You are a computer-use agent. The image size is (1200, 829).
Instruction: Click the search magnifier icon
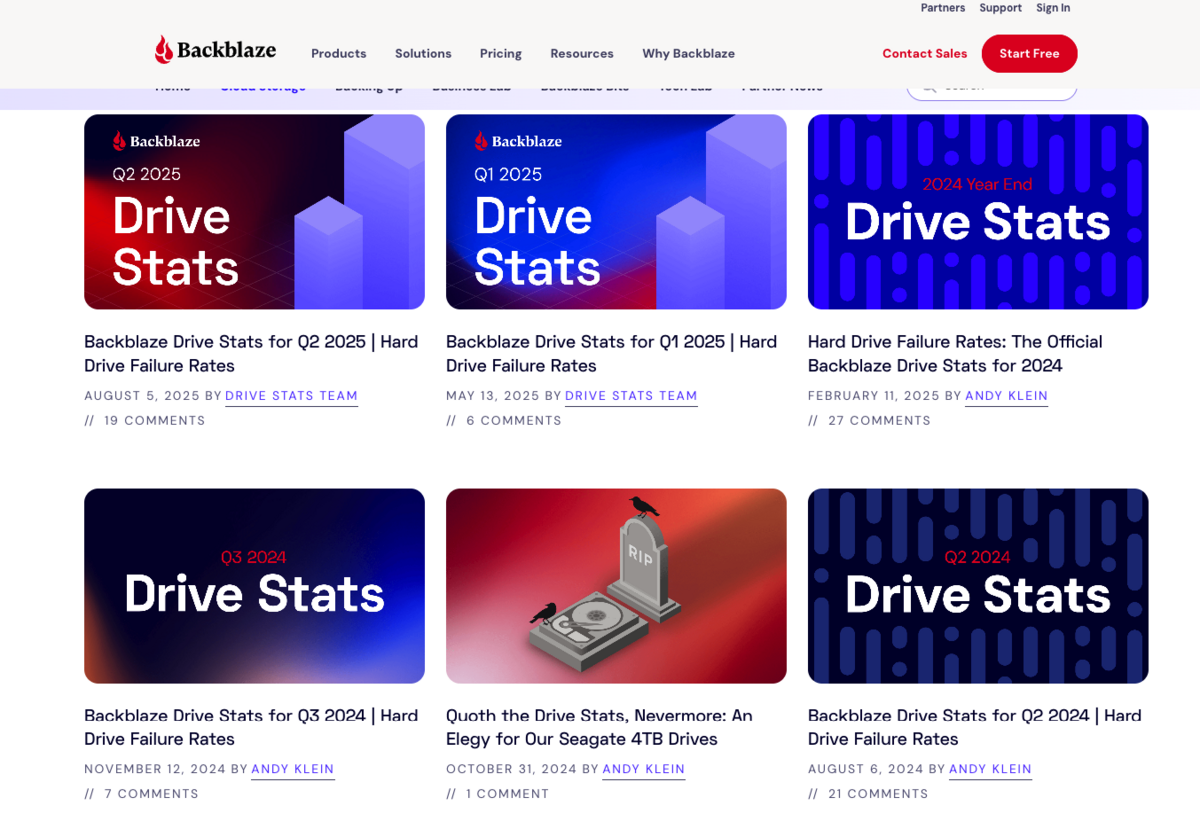pyautogui.click(x=930, y=87)
